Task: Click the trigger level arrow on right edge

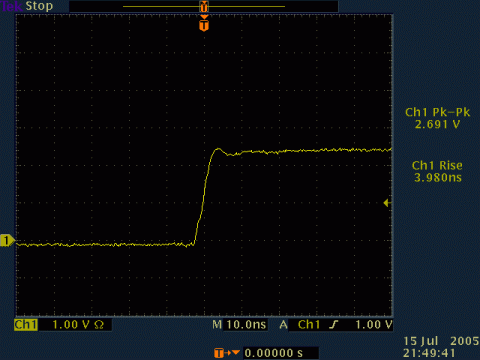Action: click(387, 203)
